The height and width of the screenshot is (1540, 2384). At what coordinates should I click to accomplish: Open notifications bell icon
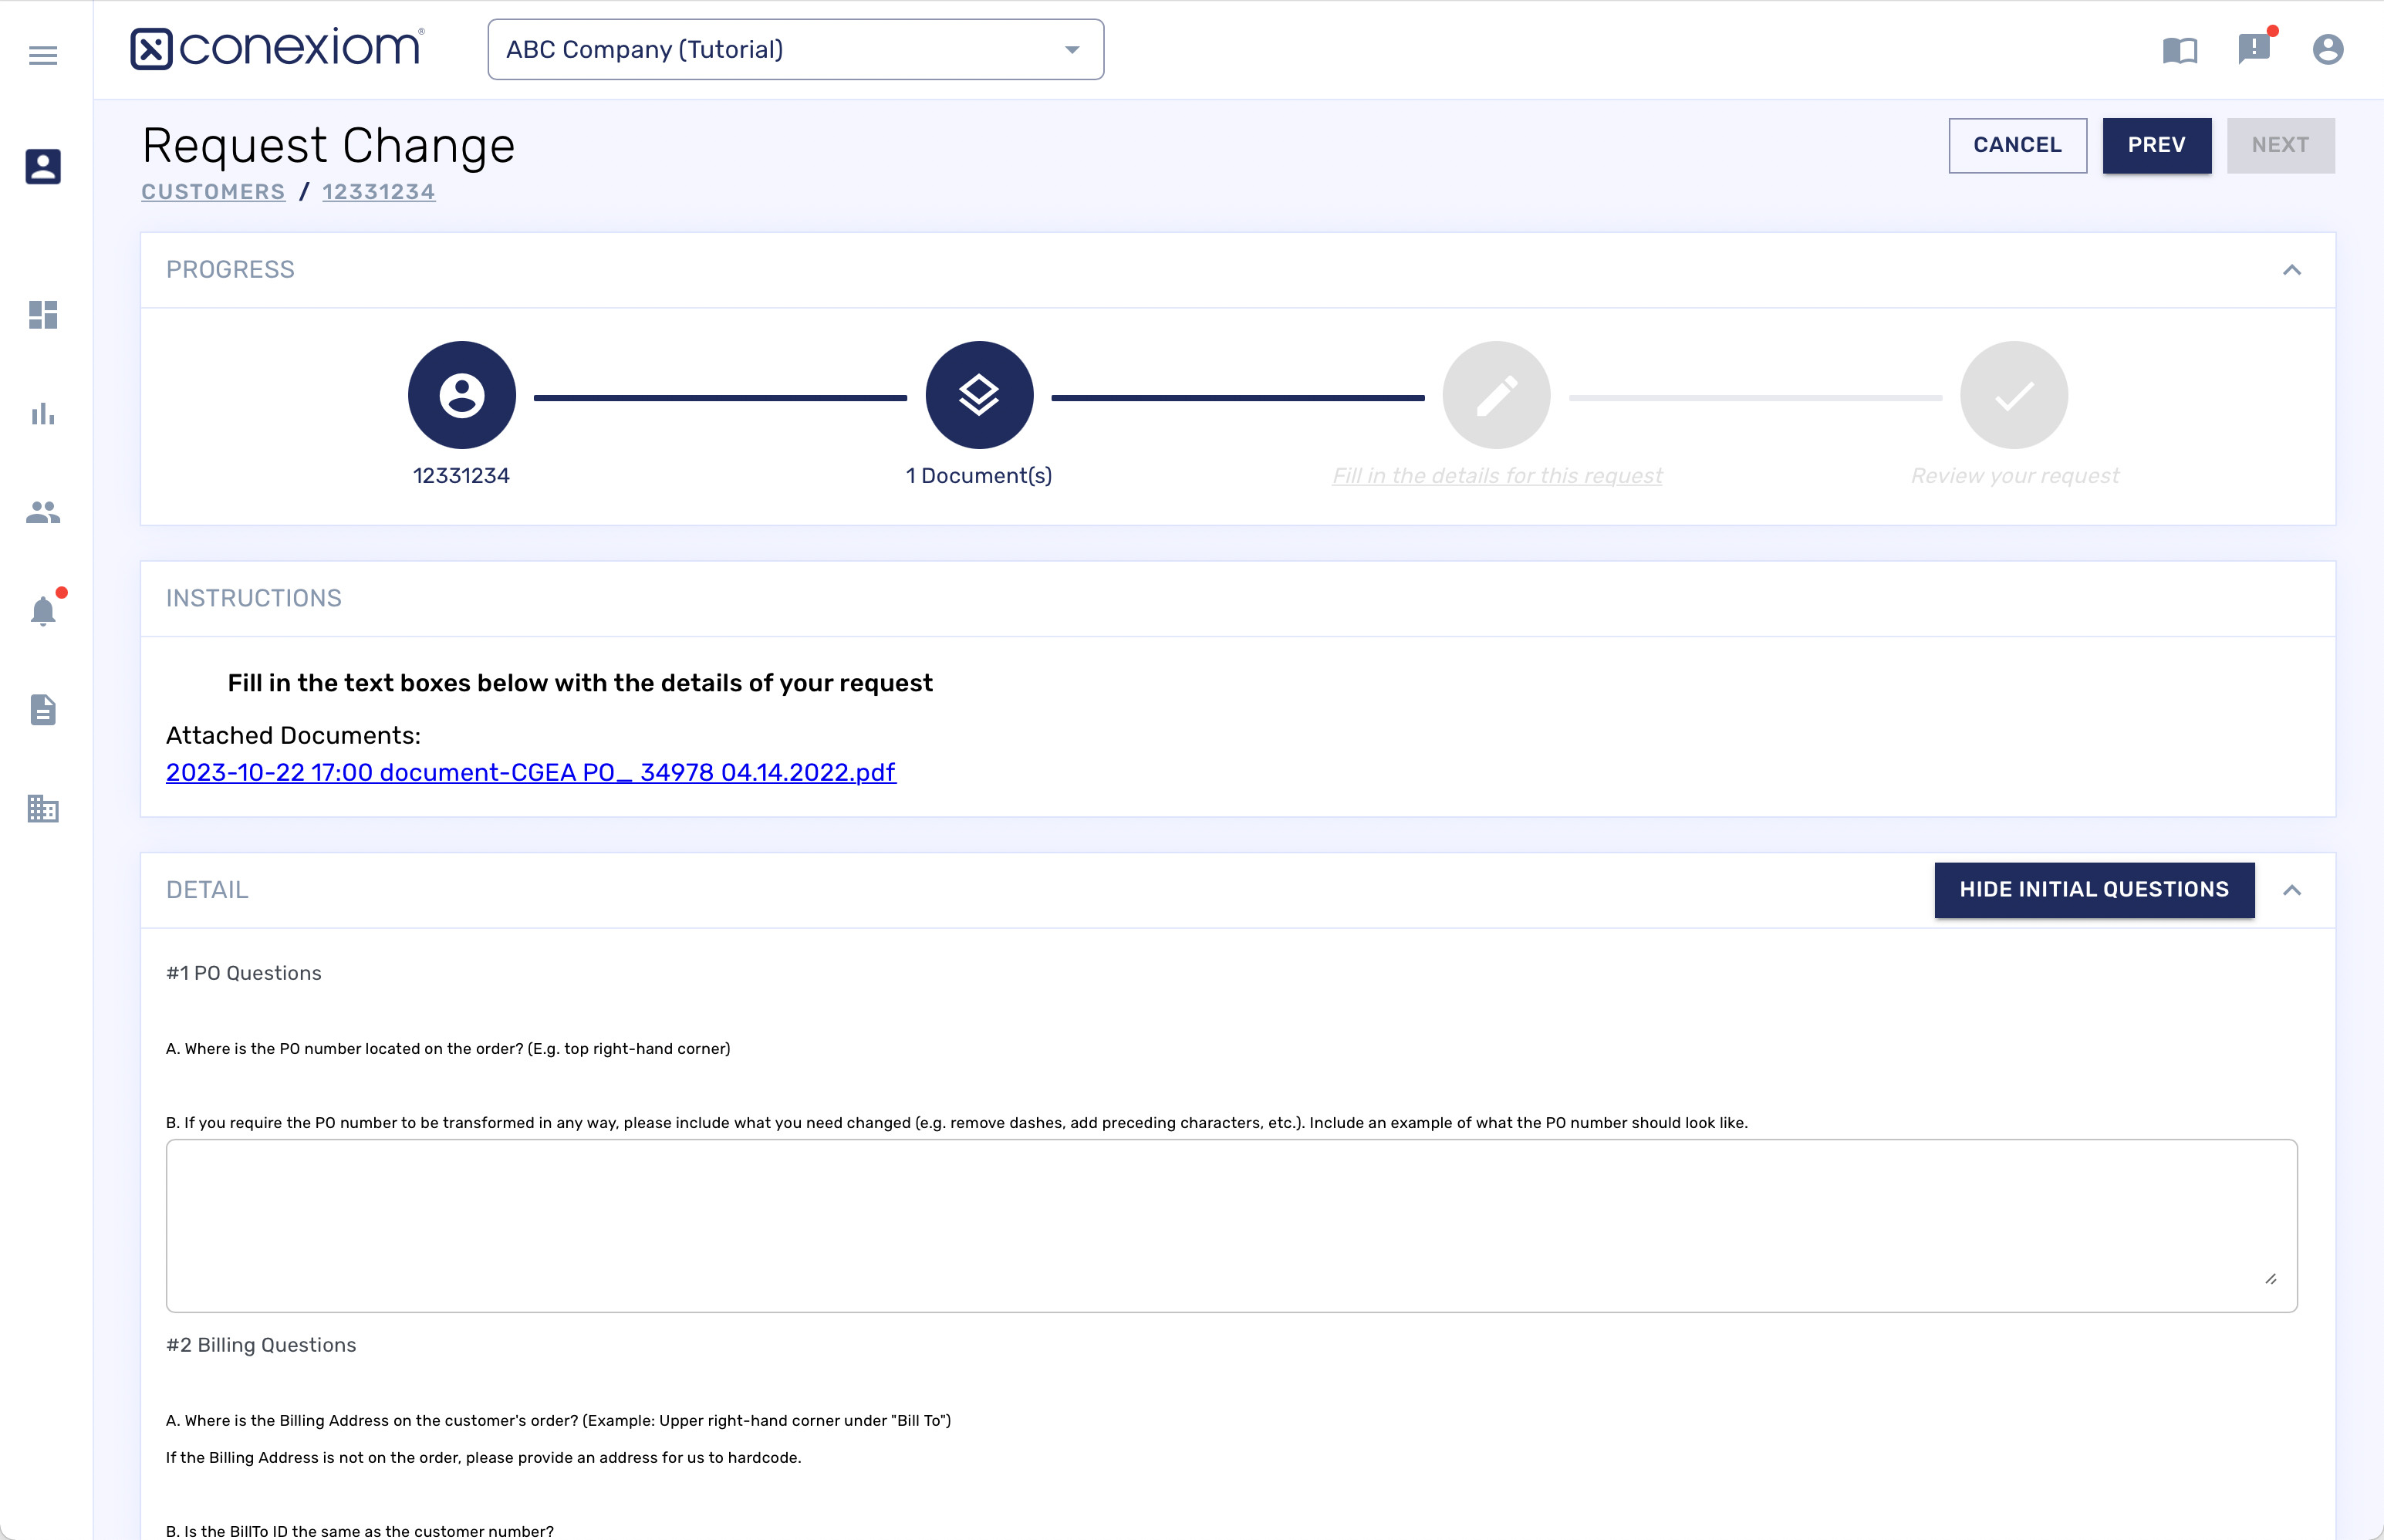point(43,611)
